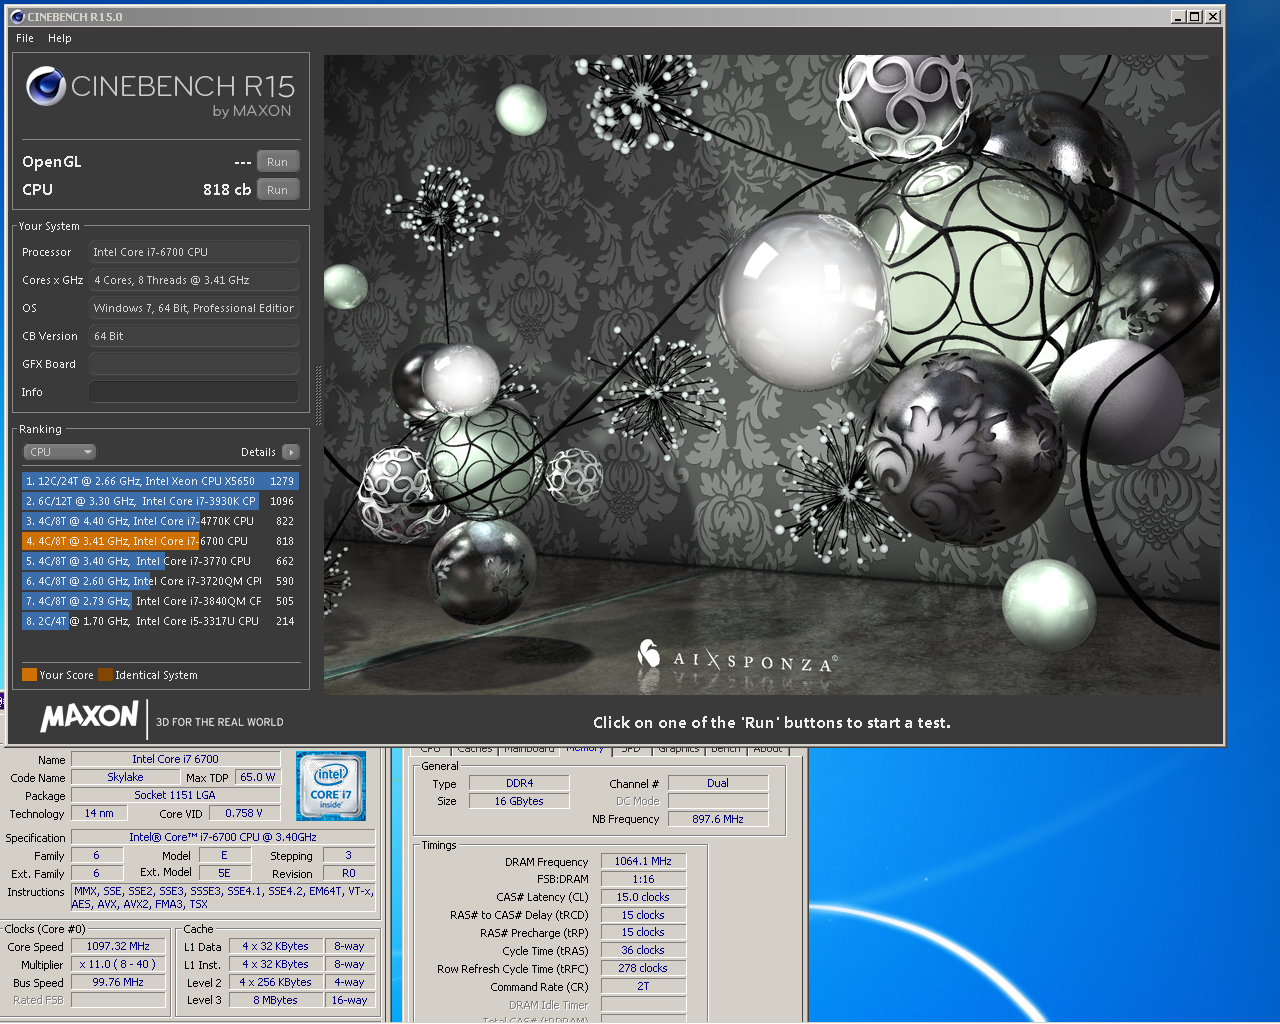Select ranking row Intel Core i7-3720QM

(x=160, y=581)
